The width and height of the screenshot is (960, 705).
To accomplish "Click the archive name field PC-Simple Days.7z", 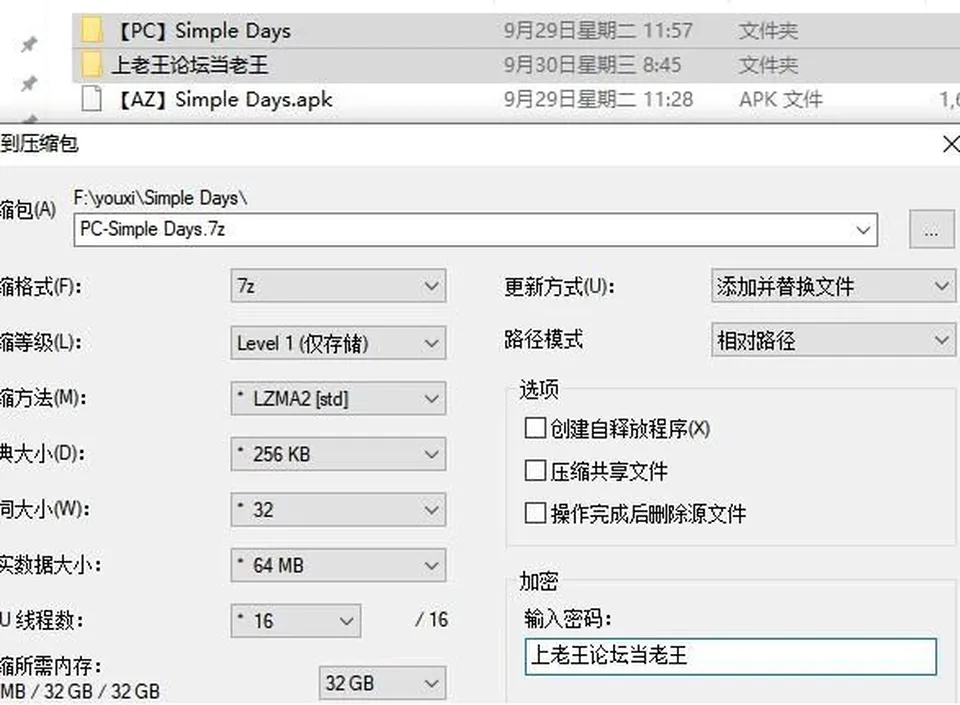I will click(x=475, y=230).
